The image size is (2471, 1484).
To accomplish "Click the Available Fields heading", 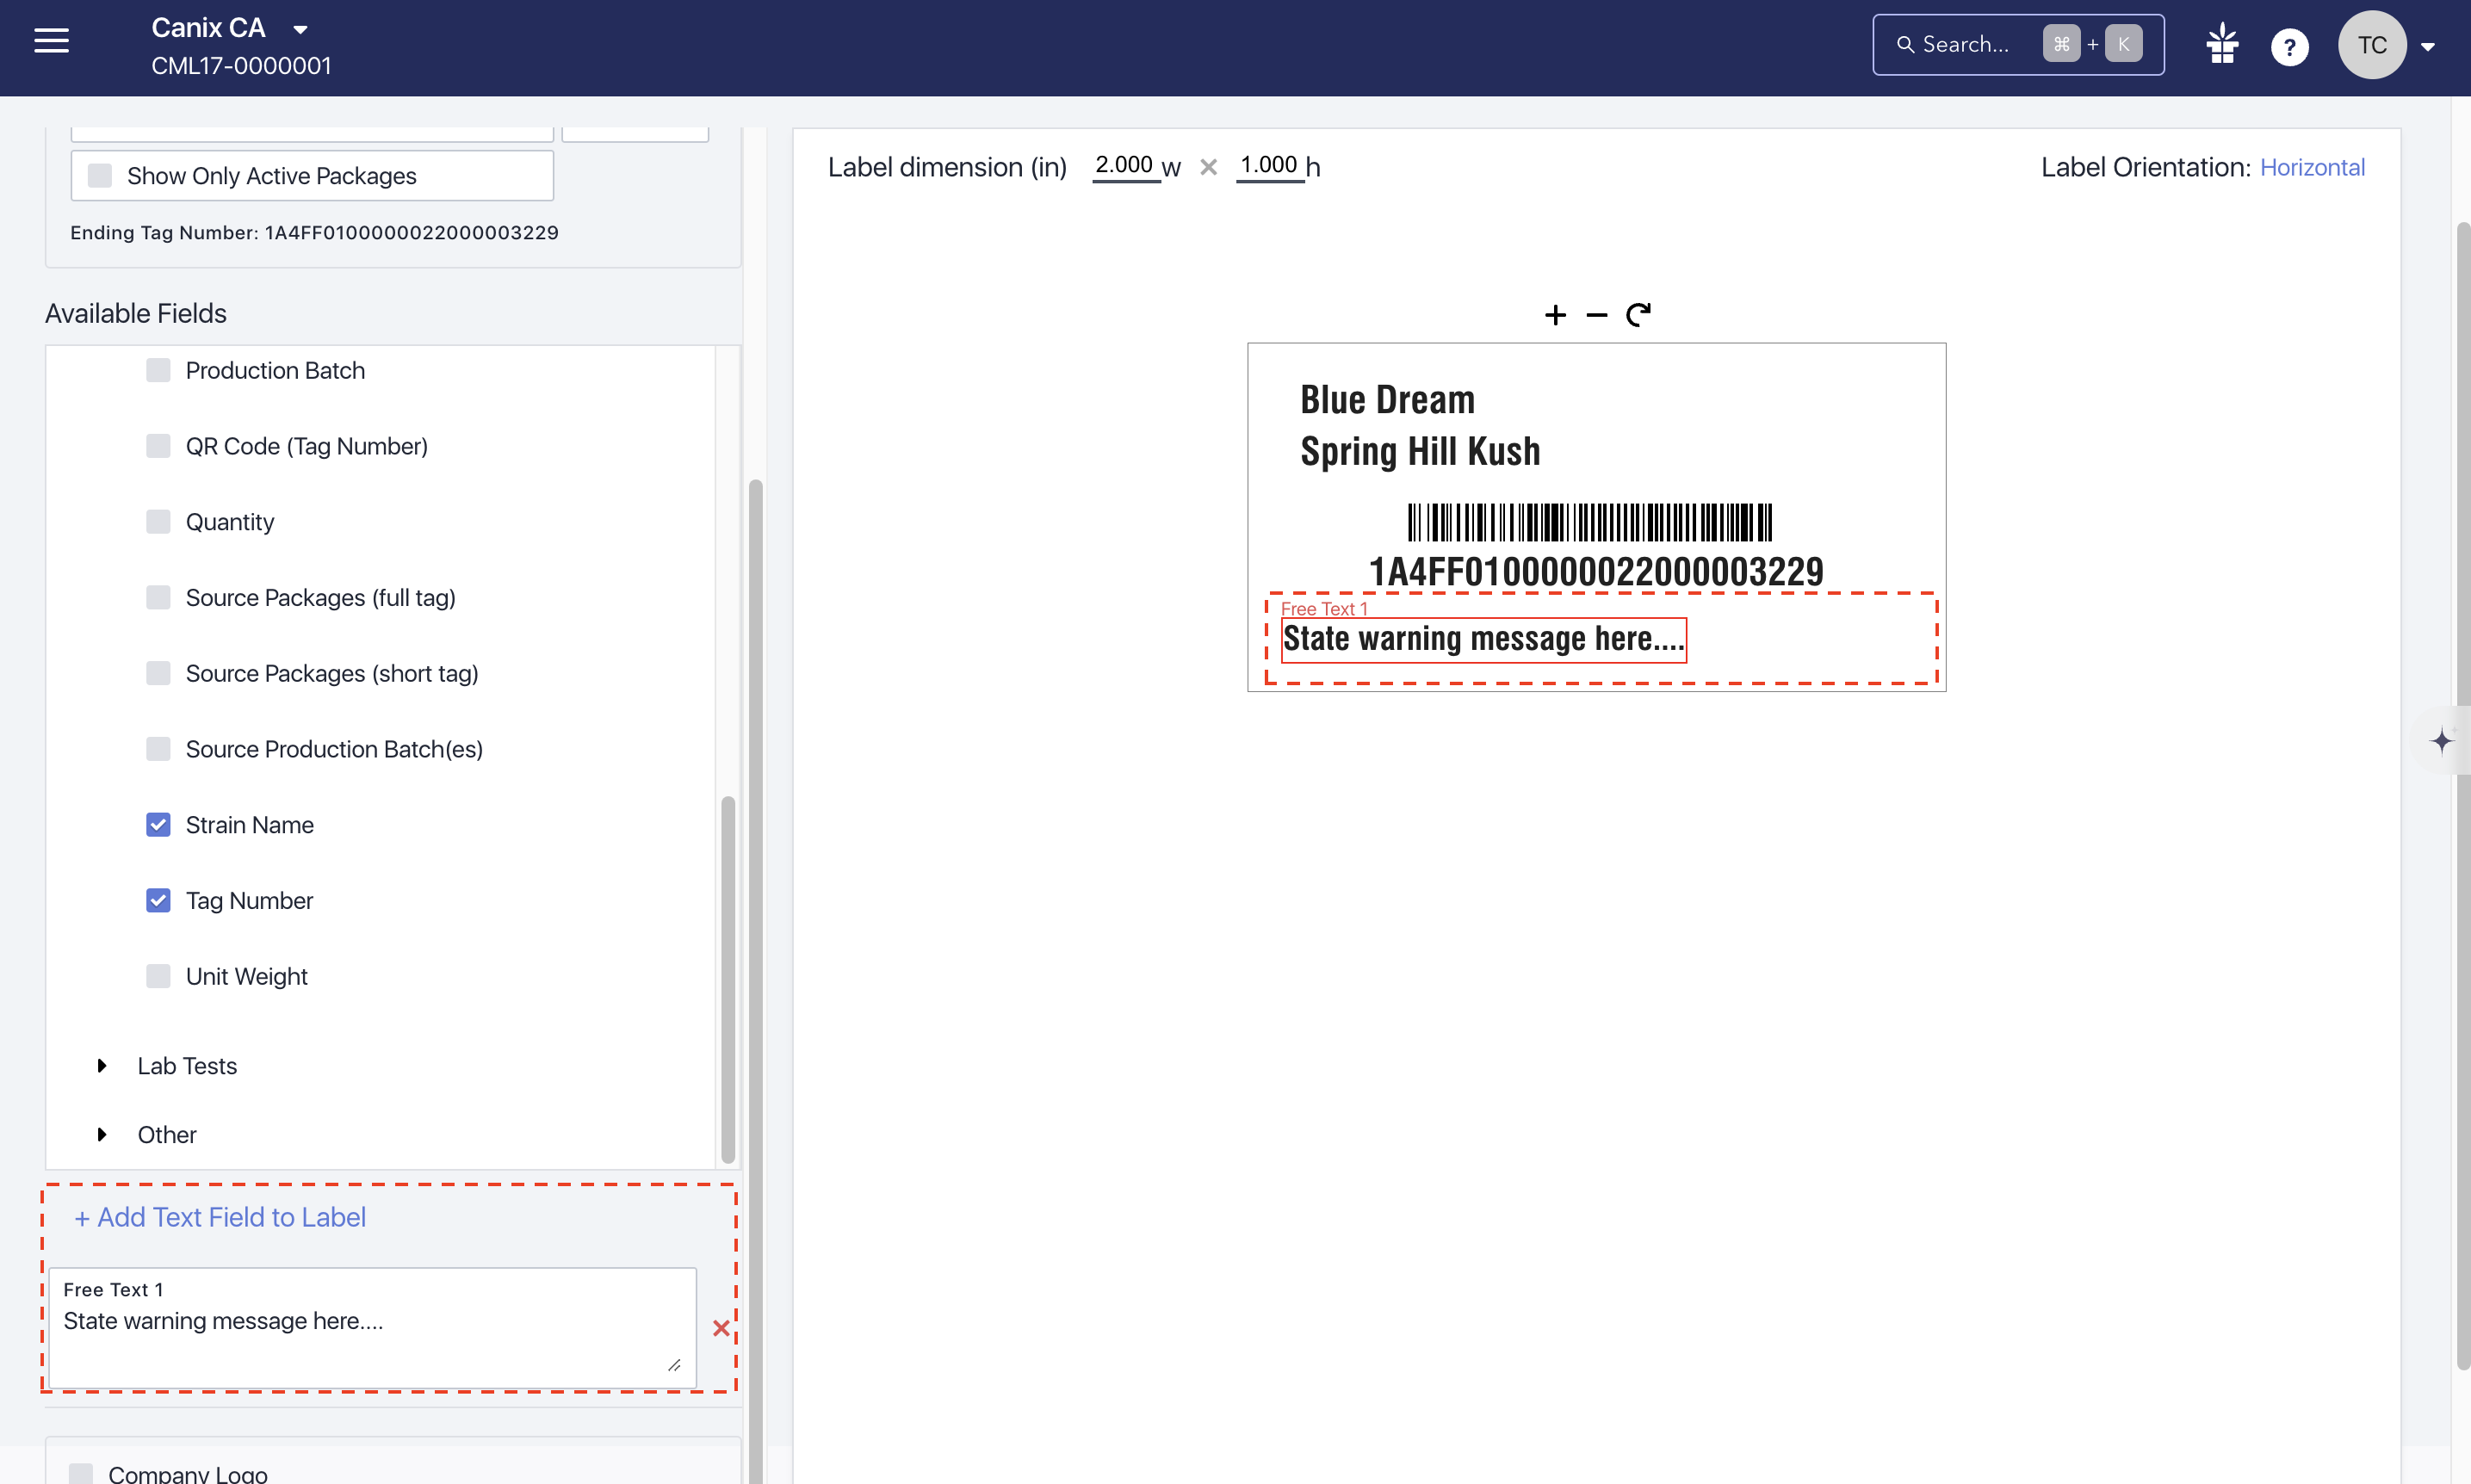I will click(x=135, y=314).
